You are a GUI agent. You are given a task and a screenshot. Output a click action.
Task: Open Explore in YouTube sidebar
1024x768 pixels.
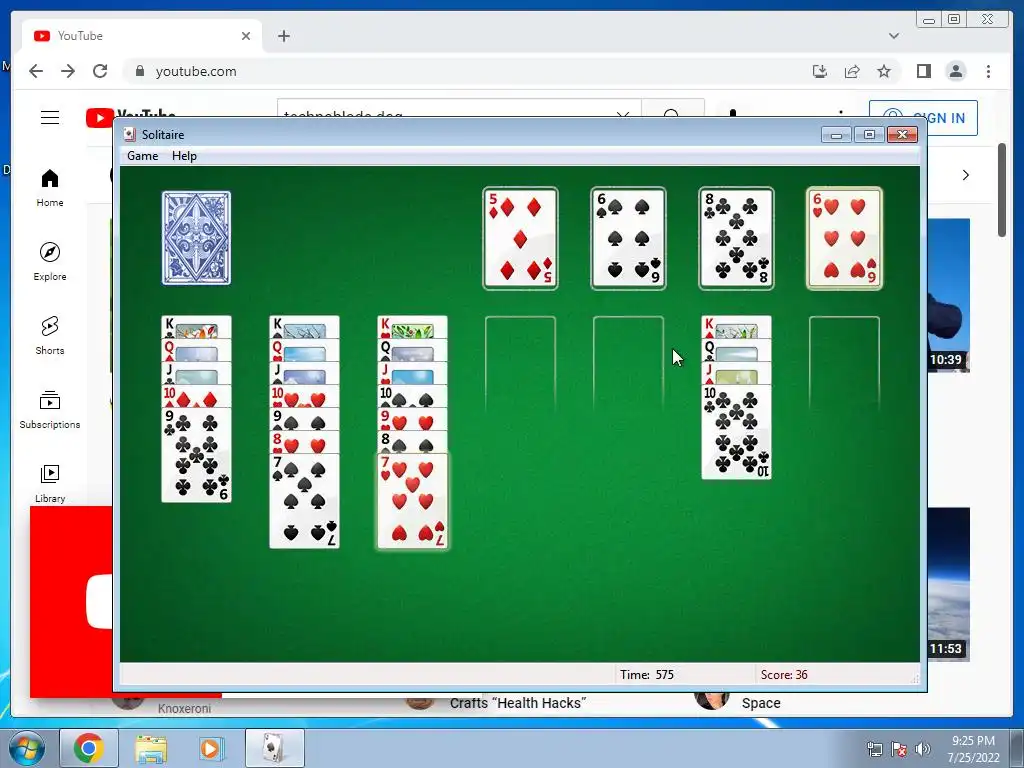point(50,262)
